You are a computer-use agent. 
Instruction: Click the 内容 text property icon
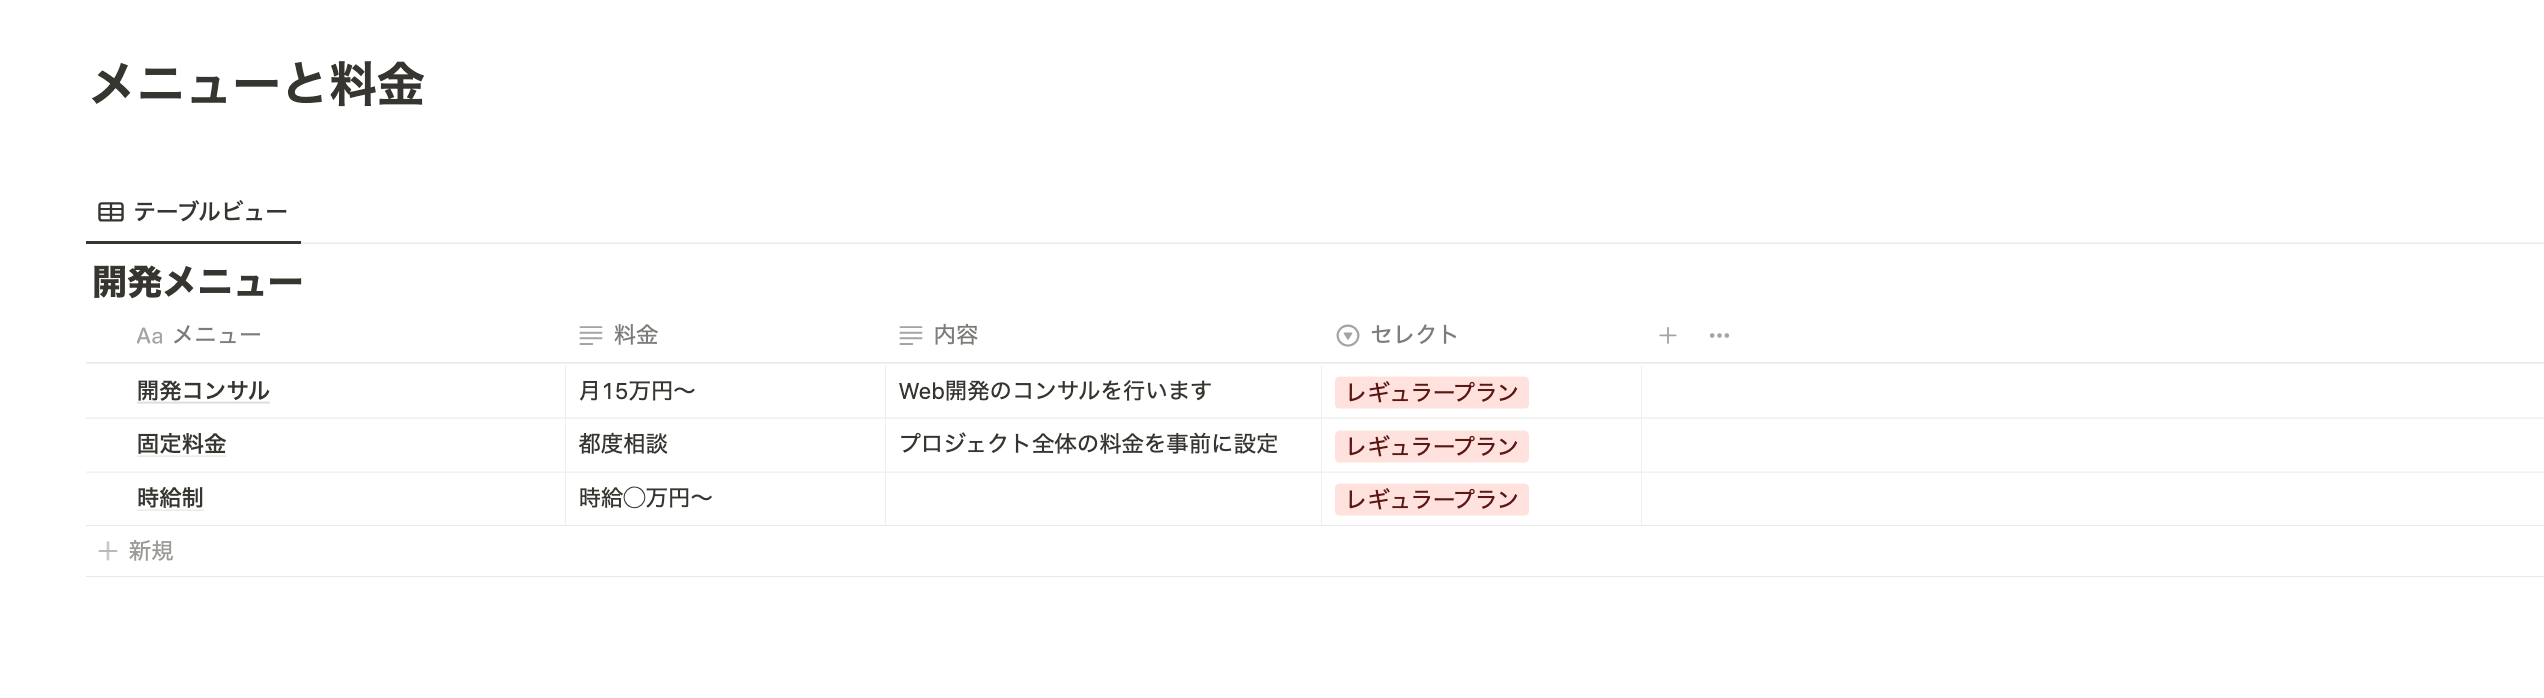point(911,336)
